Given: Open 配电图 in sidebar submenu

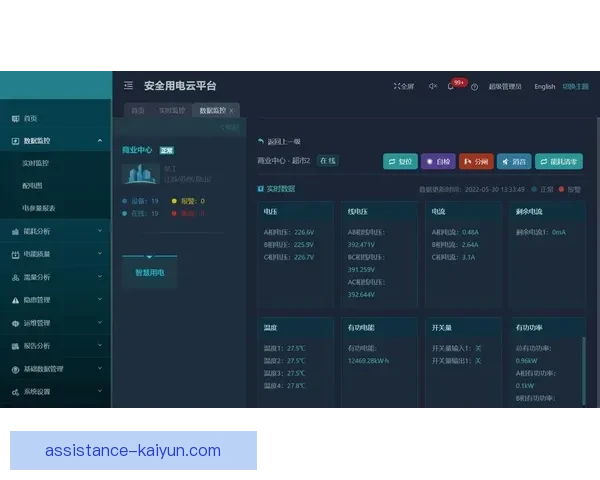Looking at the screenshot, I should pyautogui.click(x=32, y=186).
